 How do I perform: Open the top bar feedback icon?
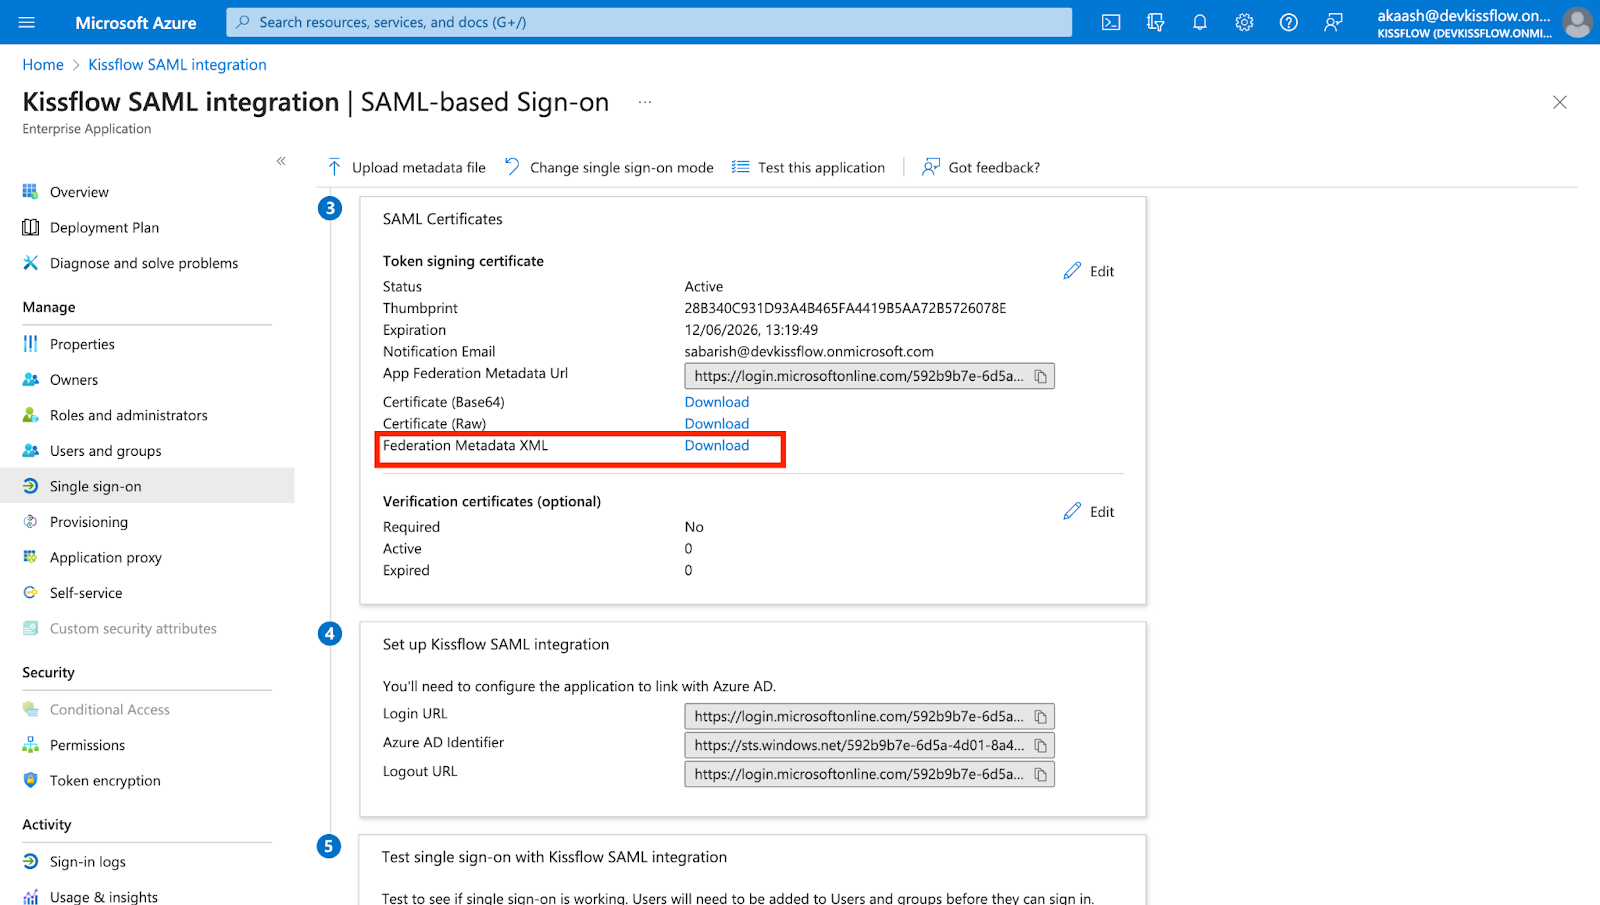click(x=1333, y=22)
